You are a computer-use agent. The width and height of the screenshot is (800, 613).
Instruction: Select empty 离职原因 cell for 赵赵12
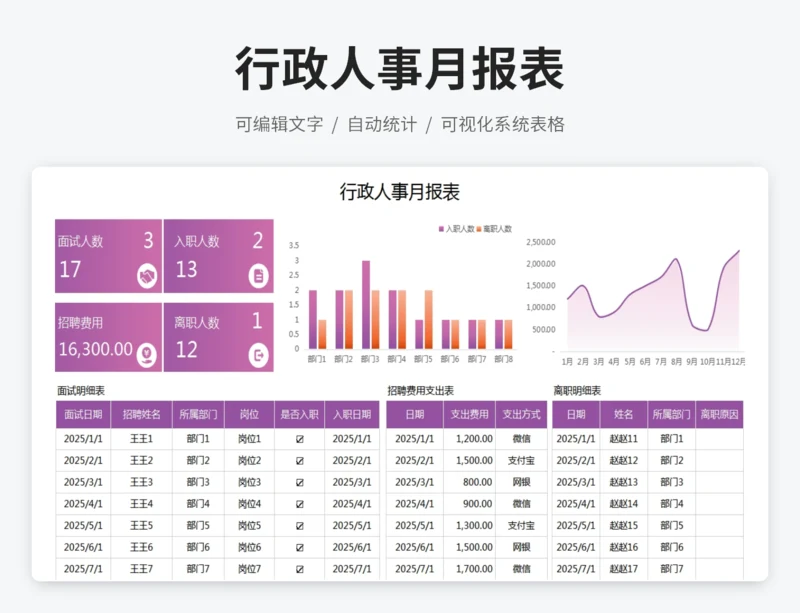point(719,461)
